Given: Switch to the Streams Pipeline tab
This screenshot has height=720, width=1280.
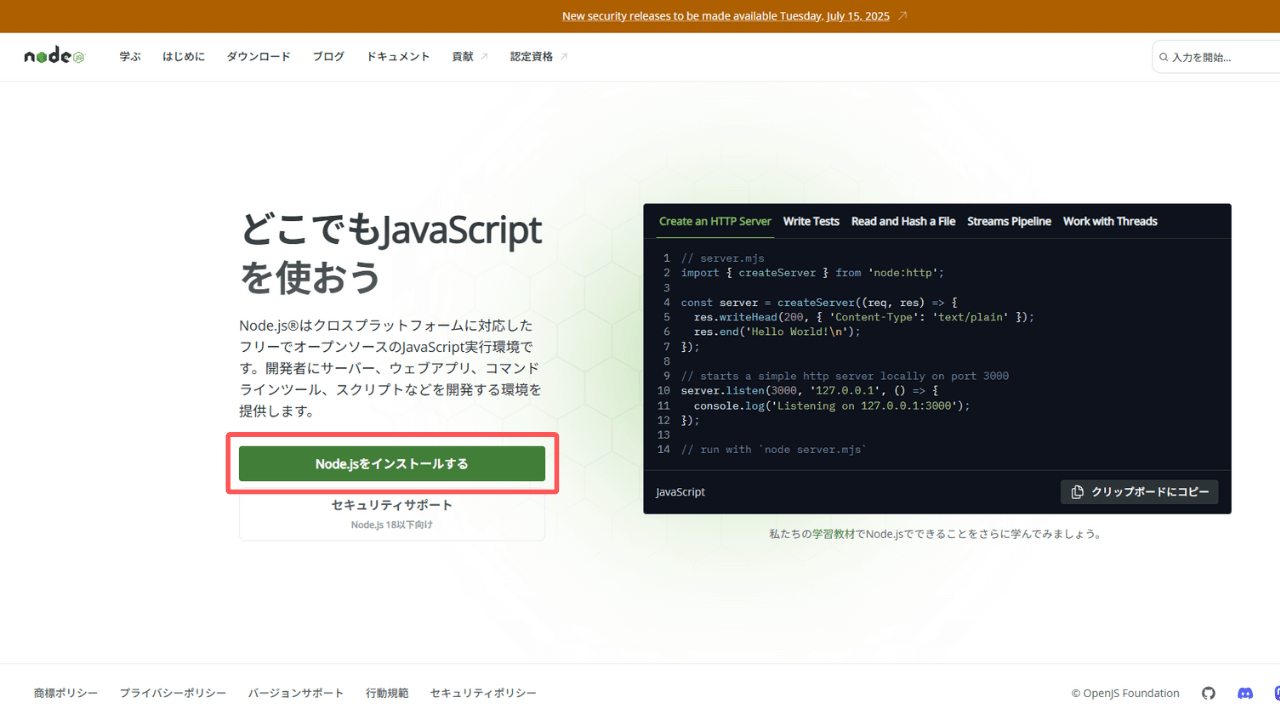Looking at the screenshot, I should tap(1009, 221).
